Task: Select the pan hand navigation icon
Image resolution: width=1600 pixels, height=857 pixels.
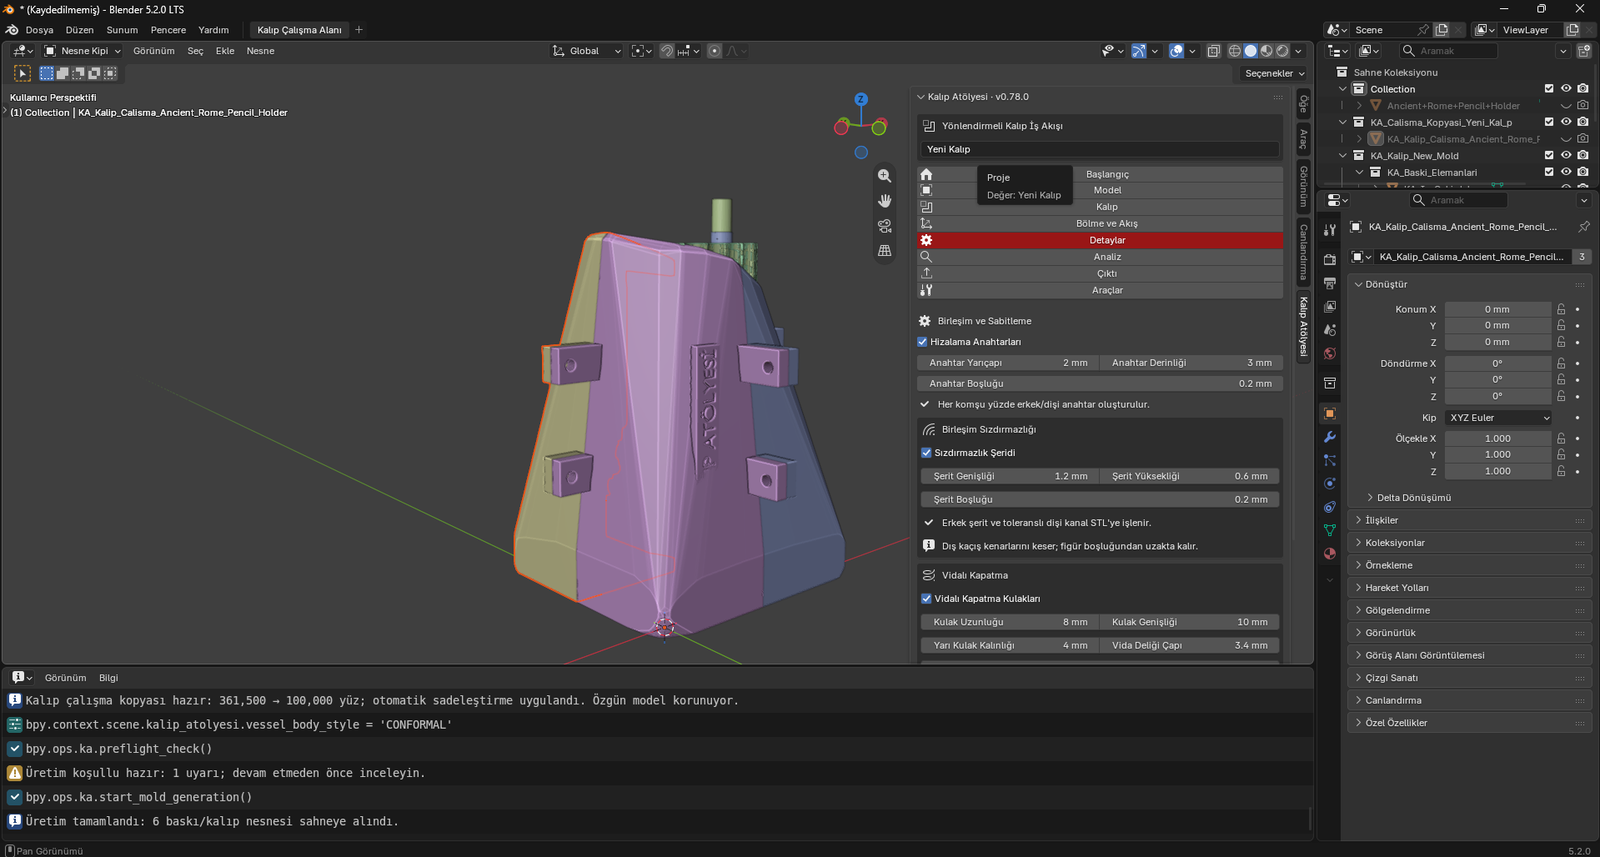Action: (x=884, y=200)
